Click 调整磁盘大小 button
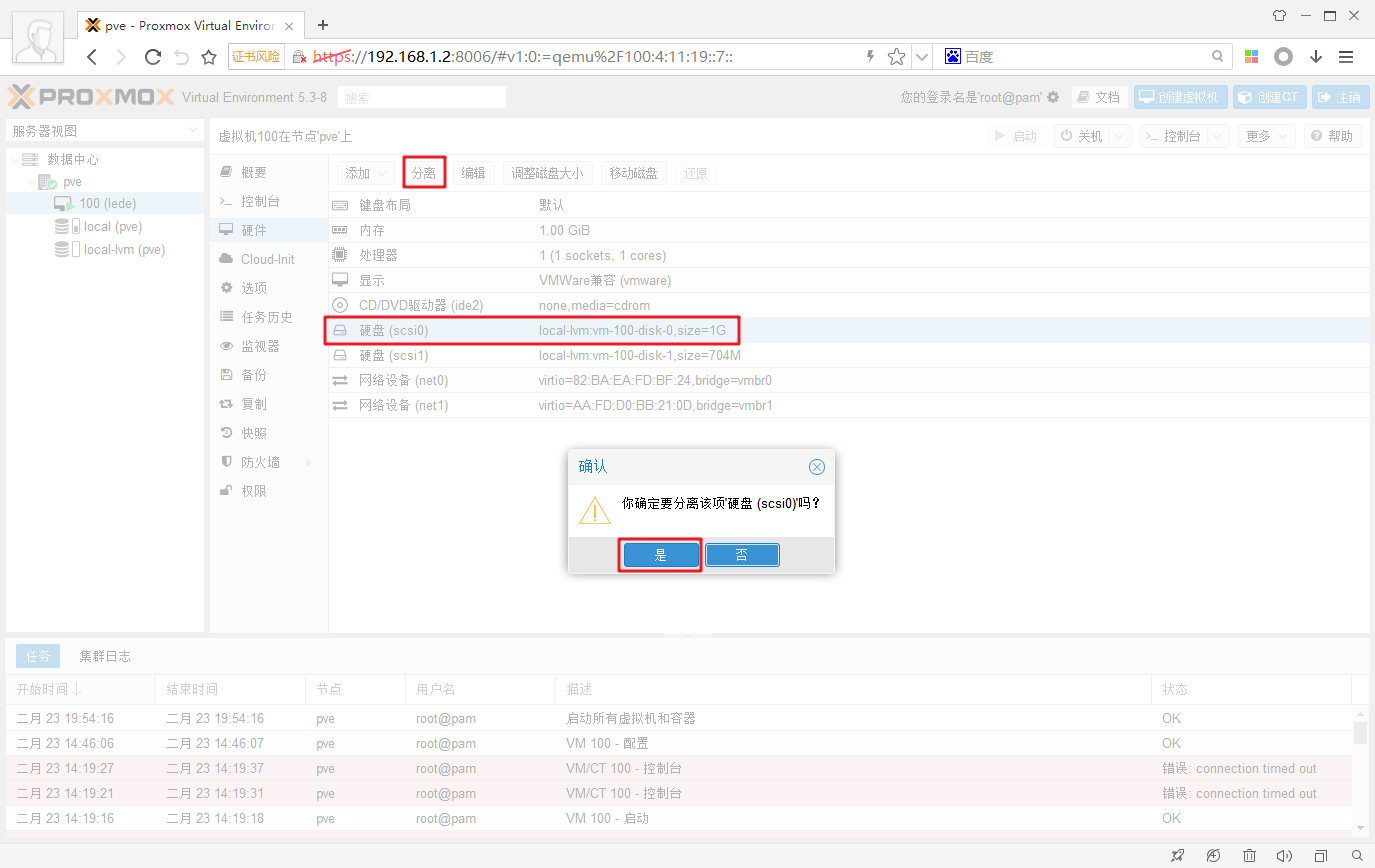Screen dimensions: 1375x868 (x=547, y=173)
